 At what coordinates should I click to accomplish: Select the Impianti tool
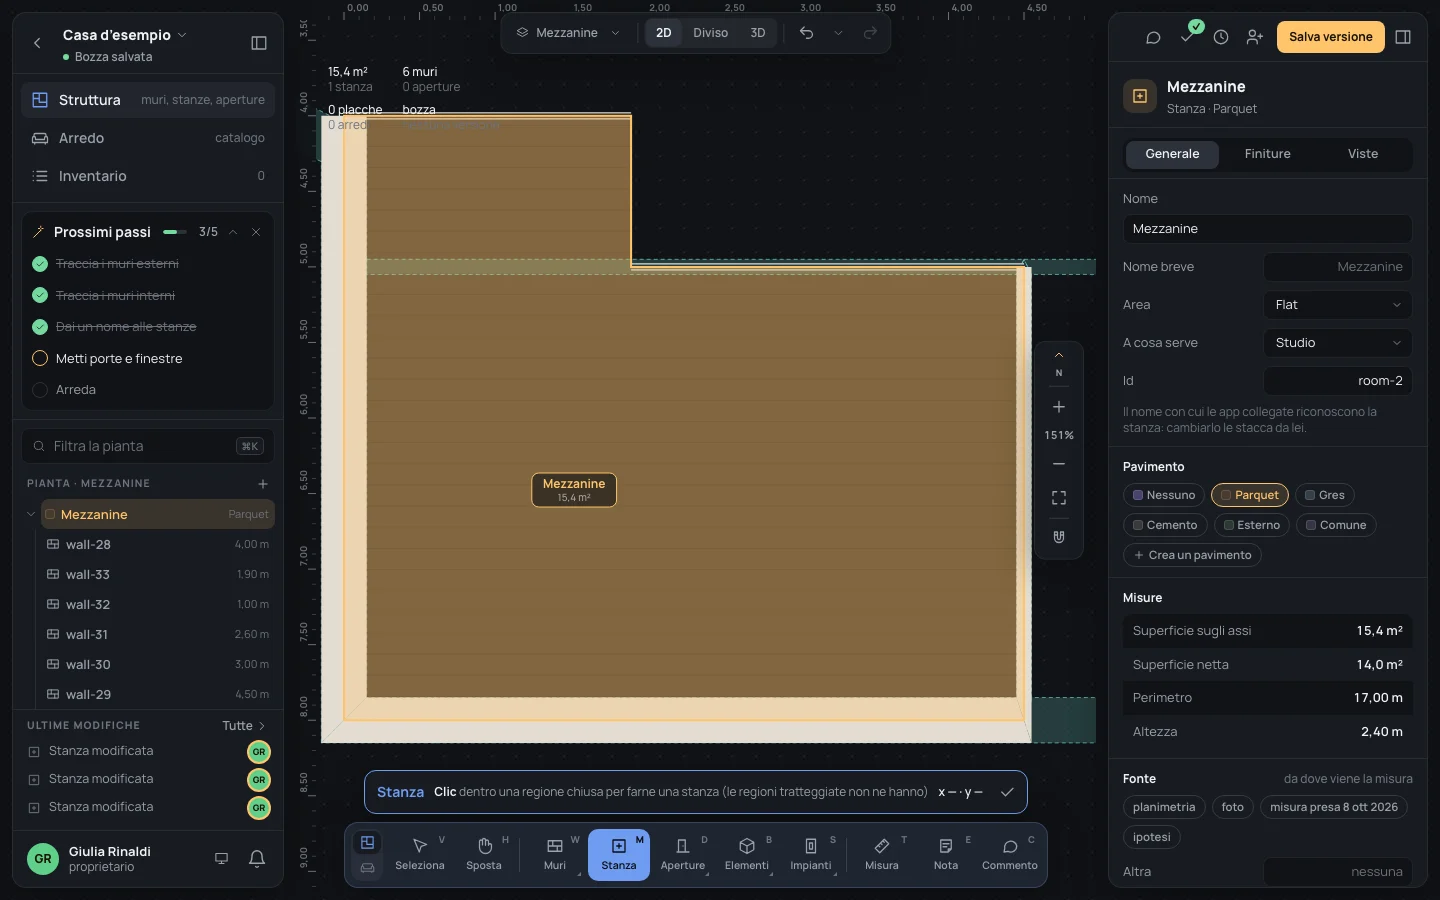pyautogui.click(x=811, y=855)
